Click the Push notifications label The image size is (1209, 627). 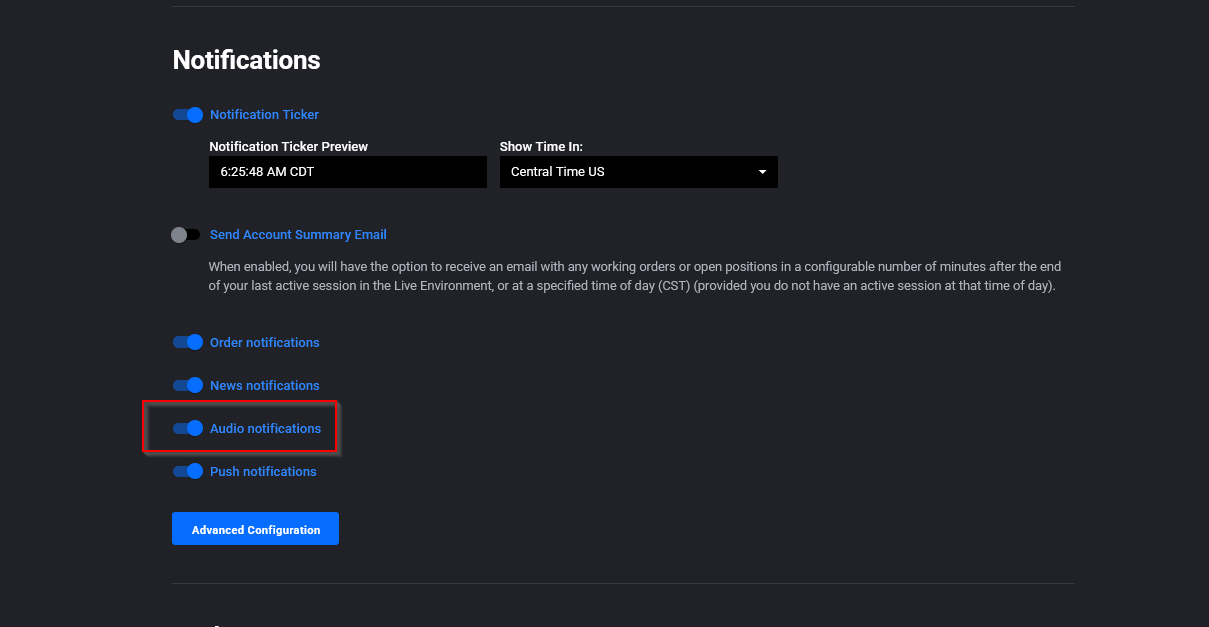point(263,471)
